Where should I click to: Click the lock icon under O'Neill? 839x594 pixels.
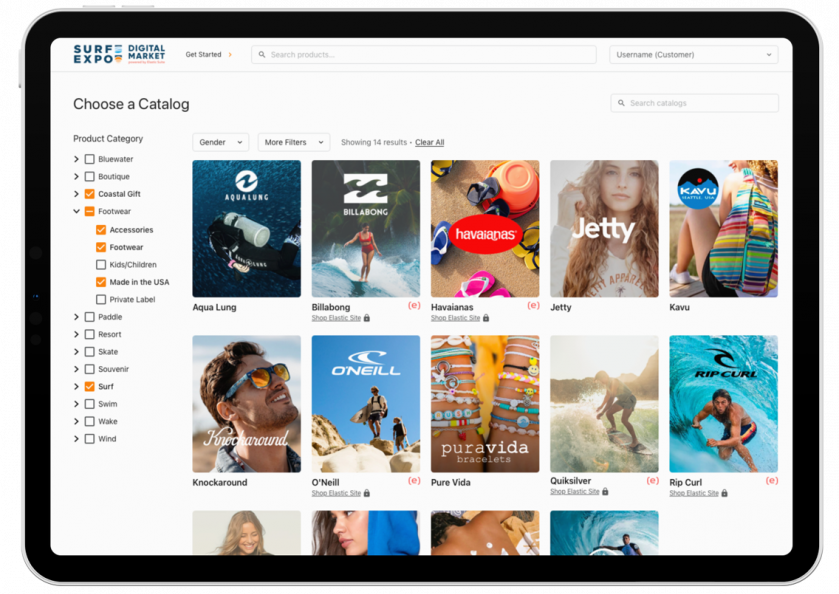click(x=367, y=493)
